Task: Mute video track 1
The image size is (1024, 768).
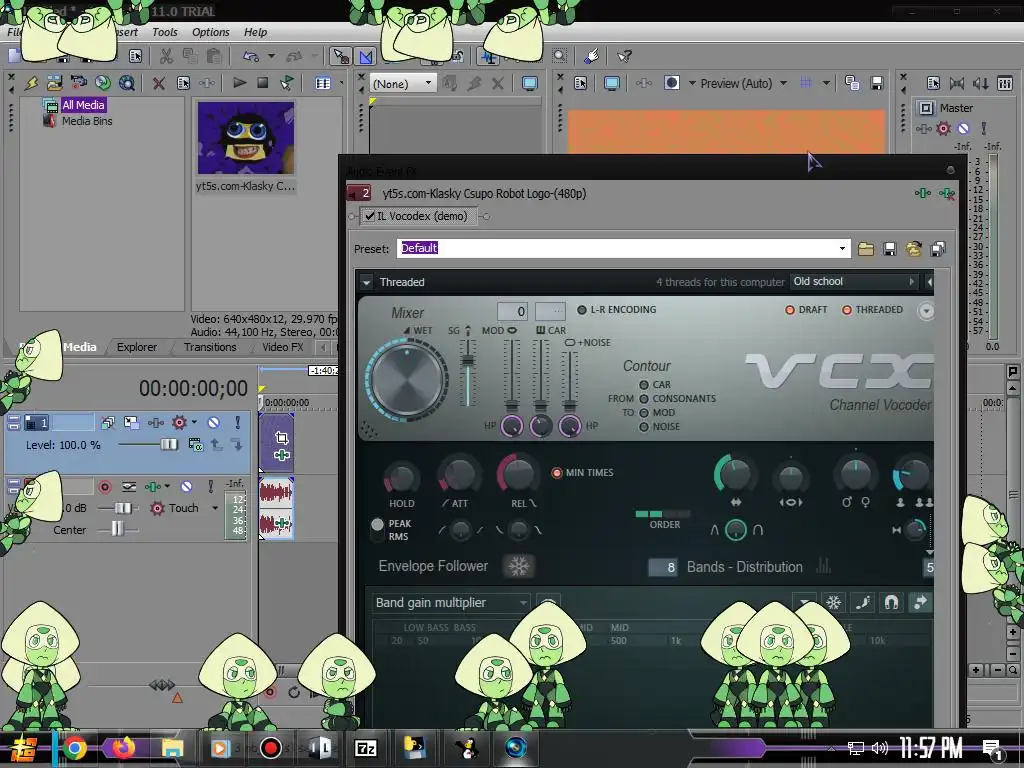Action: 214,423
